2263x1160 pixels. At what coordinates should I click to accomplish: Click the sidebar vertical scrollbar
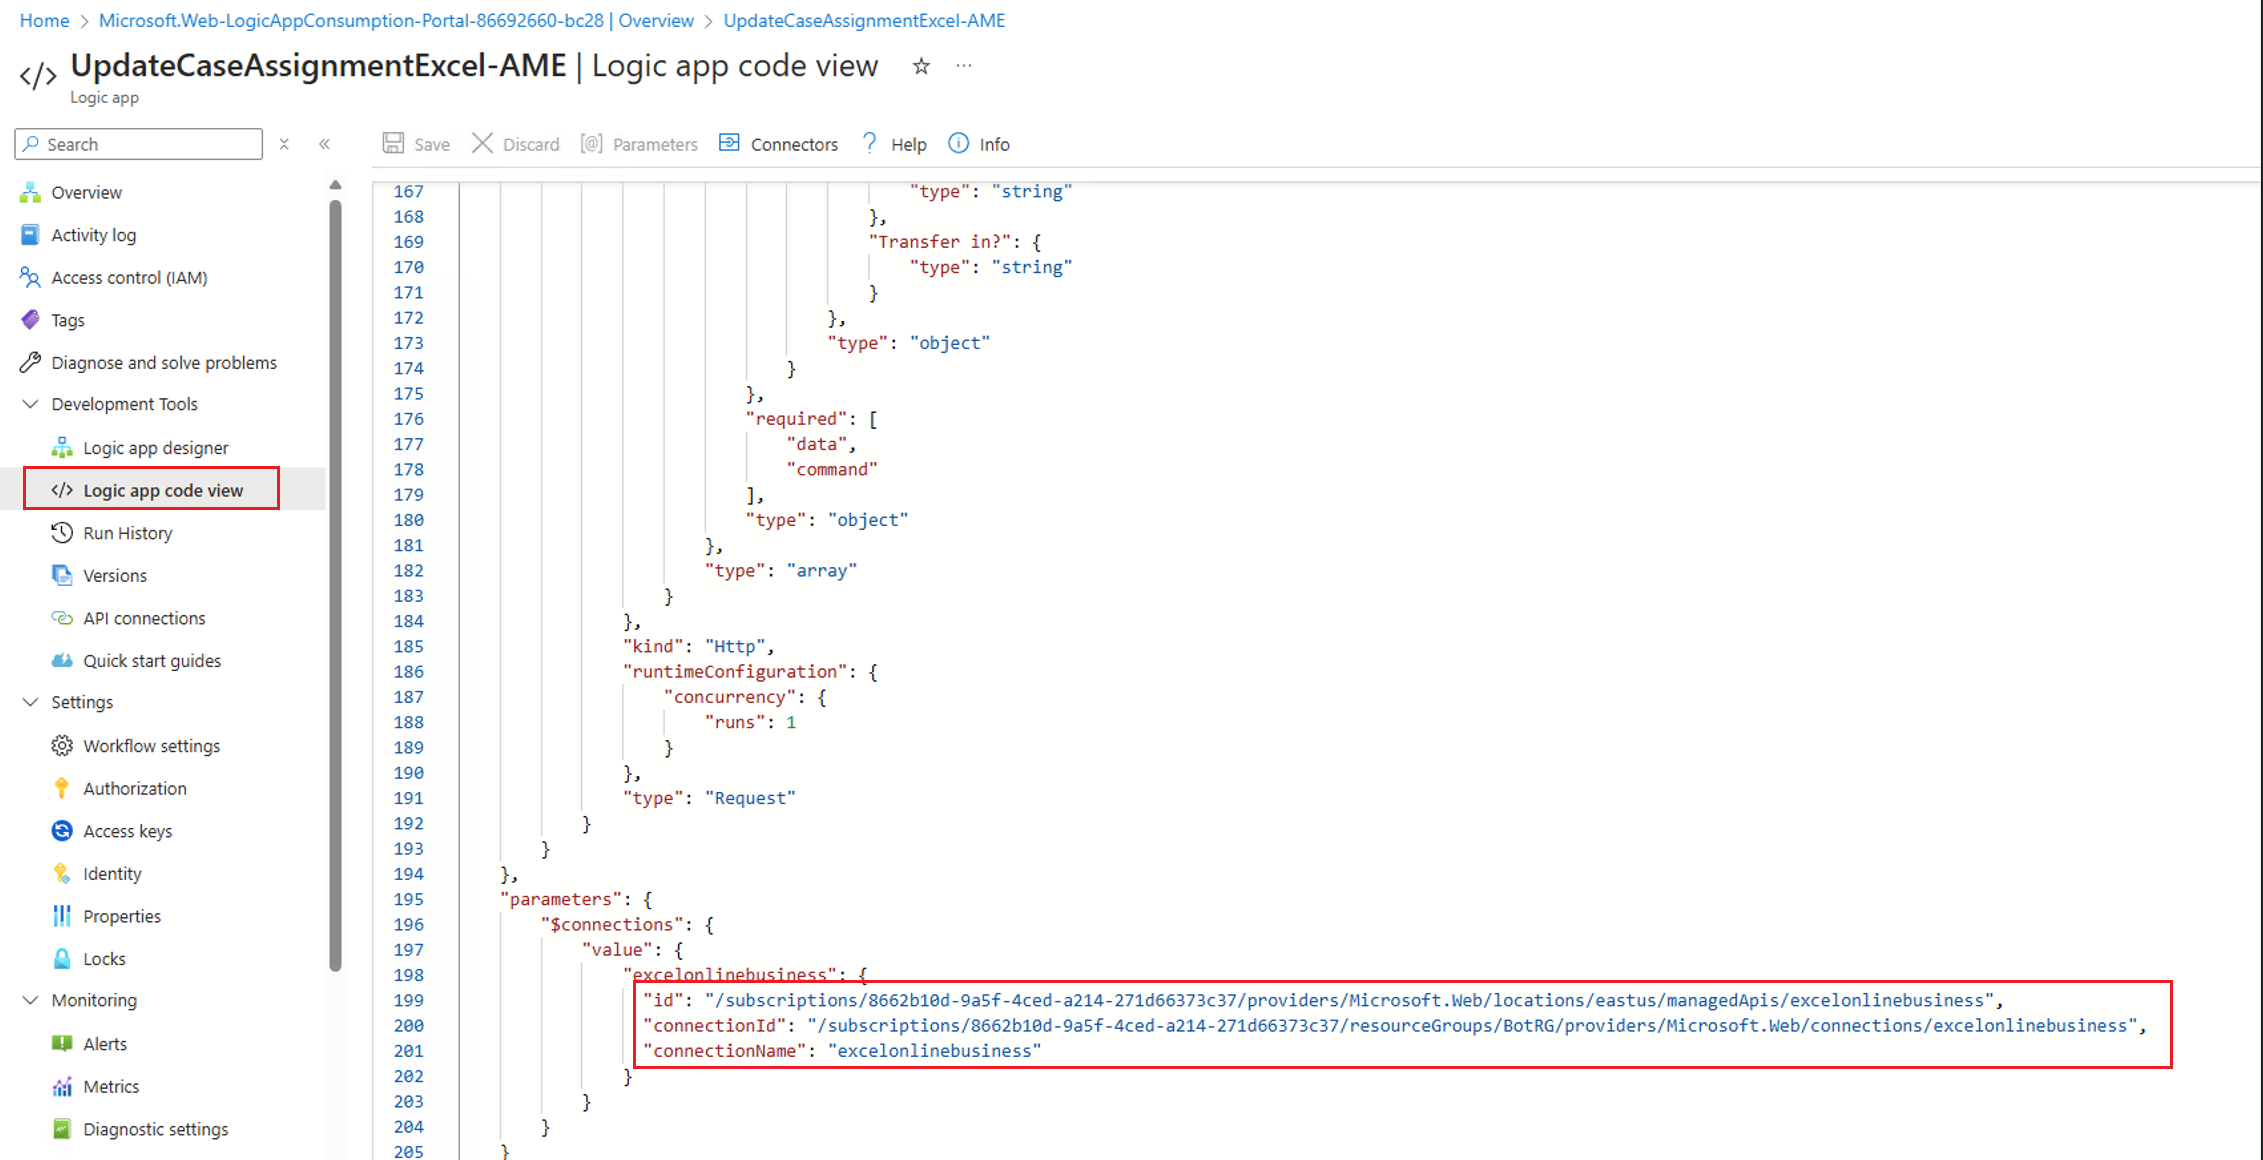pos(335,585)
